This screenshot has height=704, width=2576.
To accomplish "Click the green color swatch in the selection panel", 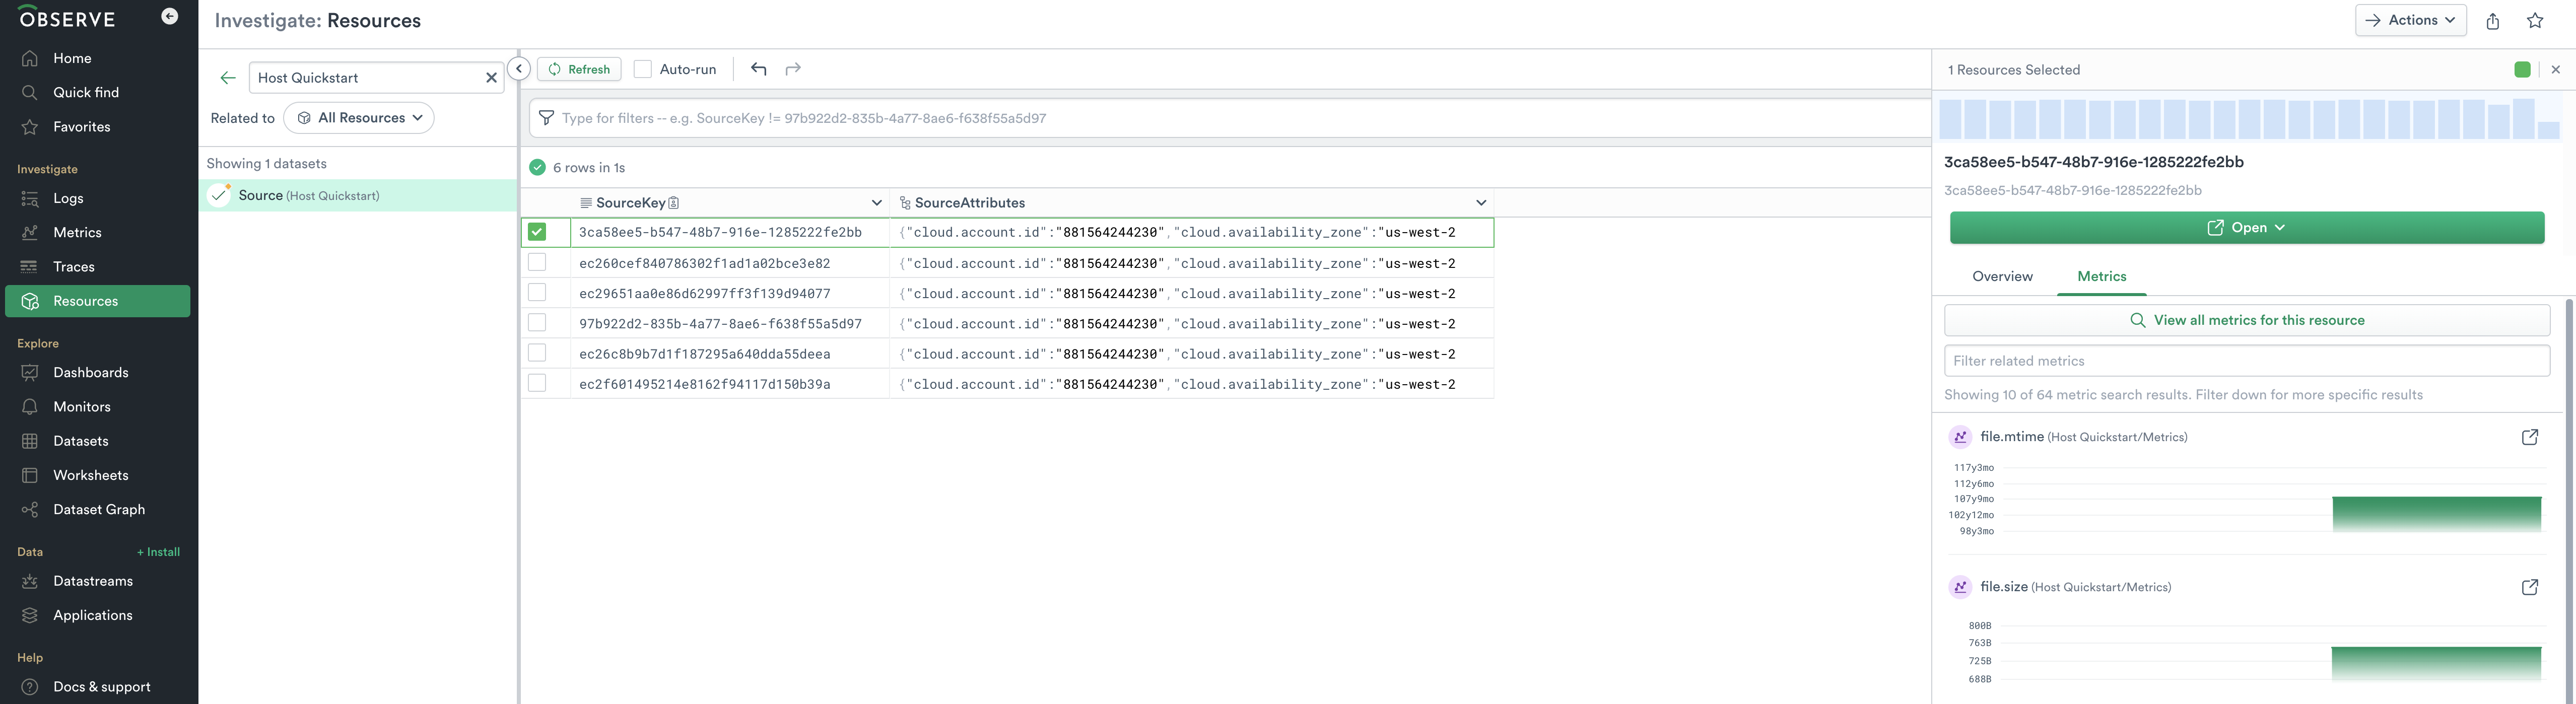I will point(2521,70).
